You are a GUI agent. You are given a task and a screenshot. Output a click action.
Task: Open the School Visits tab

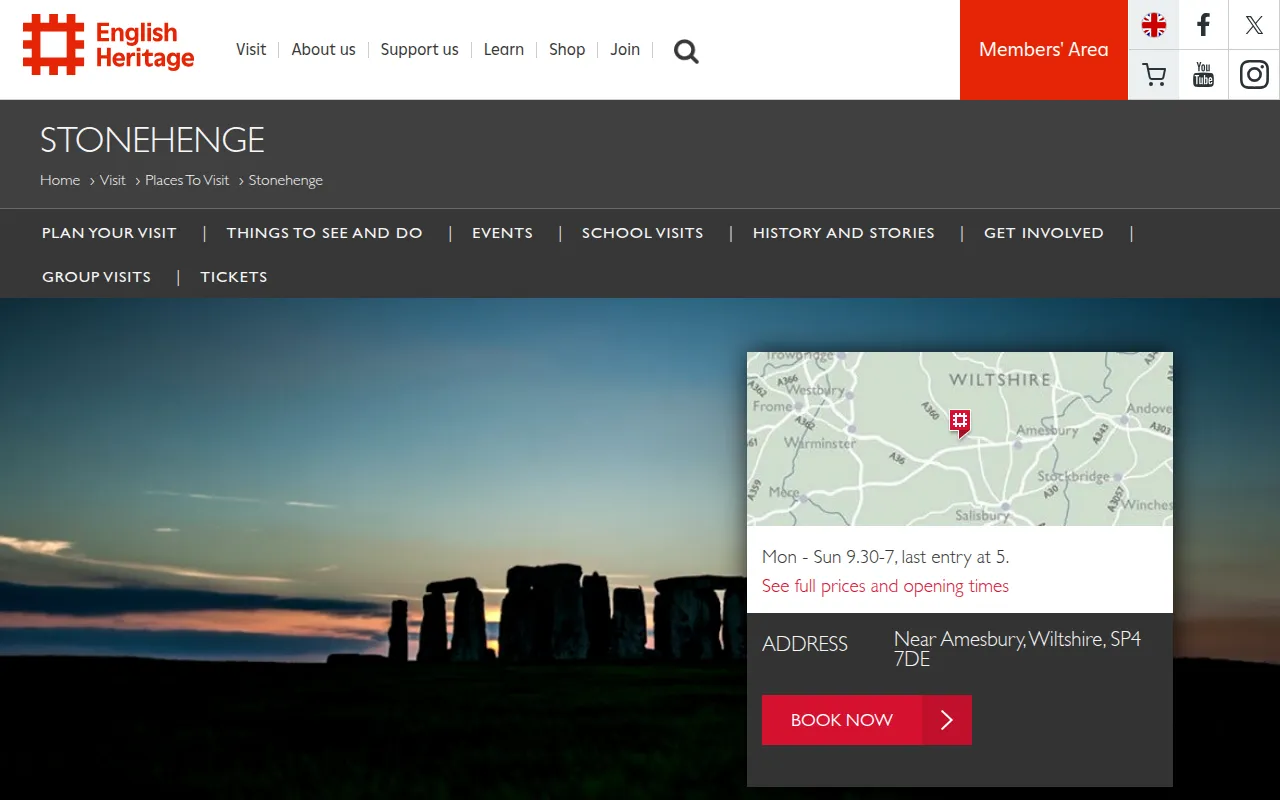(x=643, y=233)
